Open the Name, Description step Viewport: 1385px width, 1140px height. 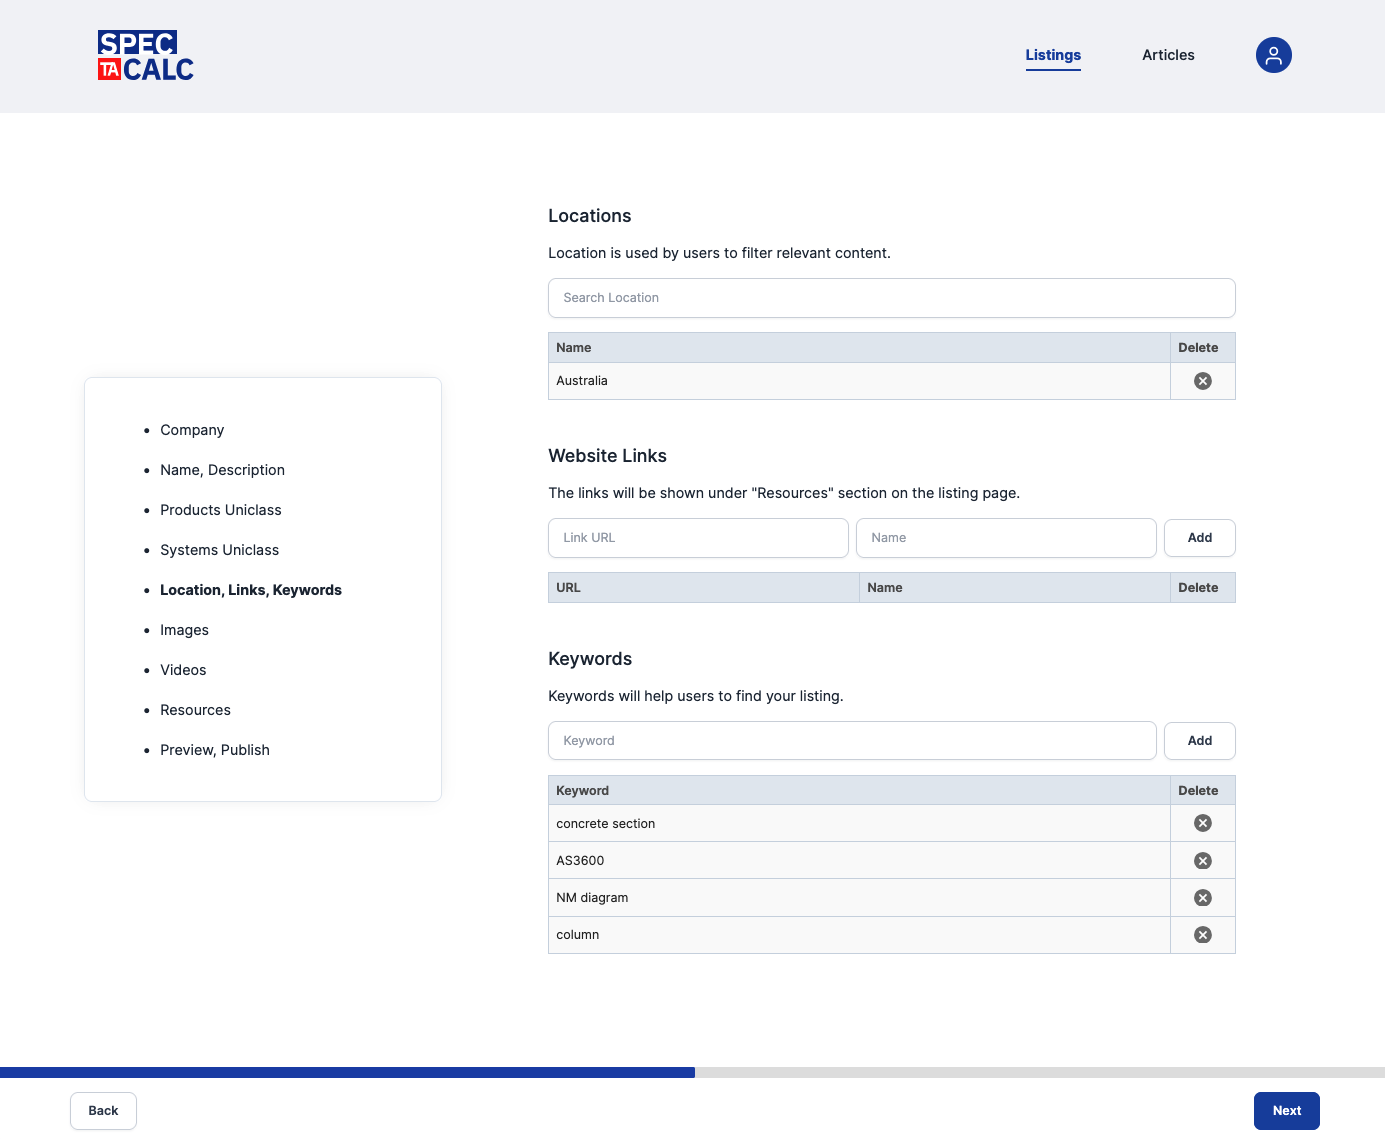click(222, 470)
